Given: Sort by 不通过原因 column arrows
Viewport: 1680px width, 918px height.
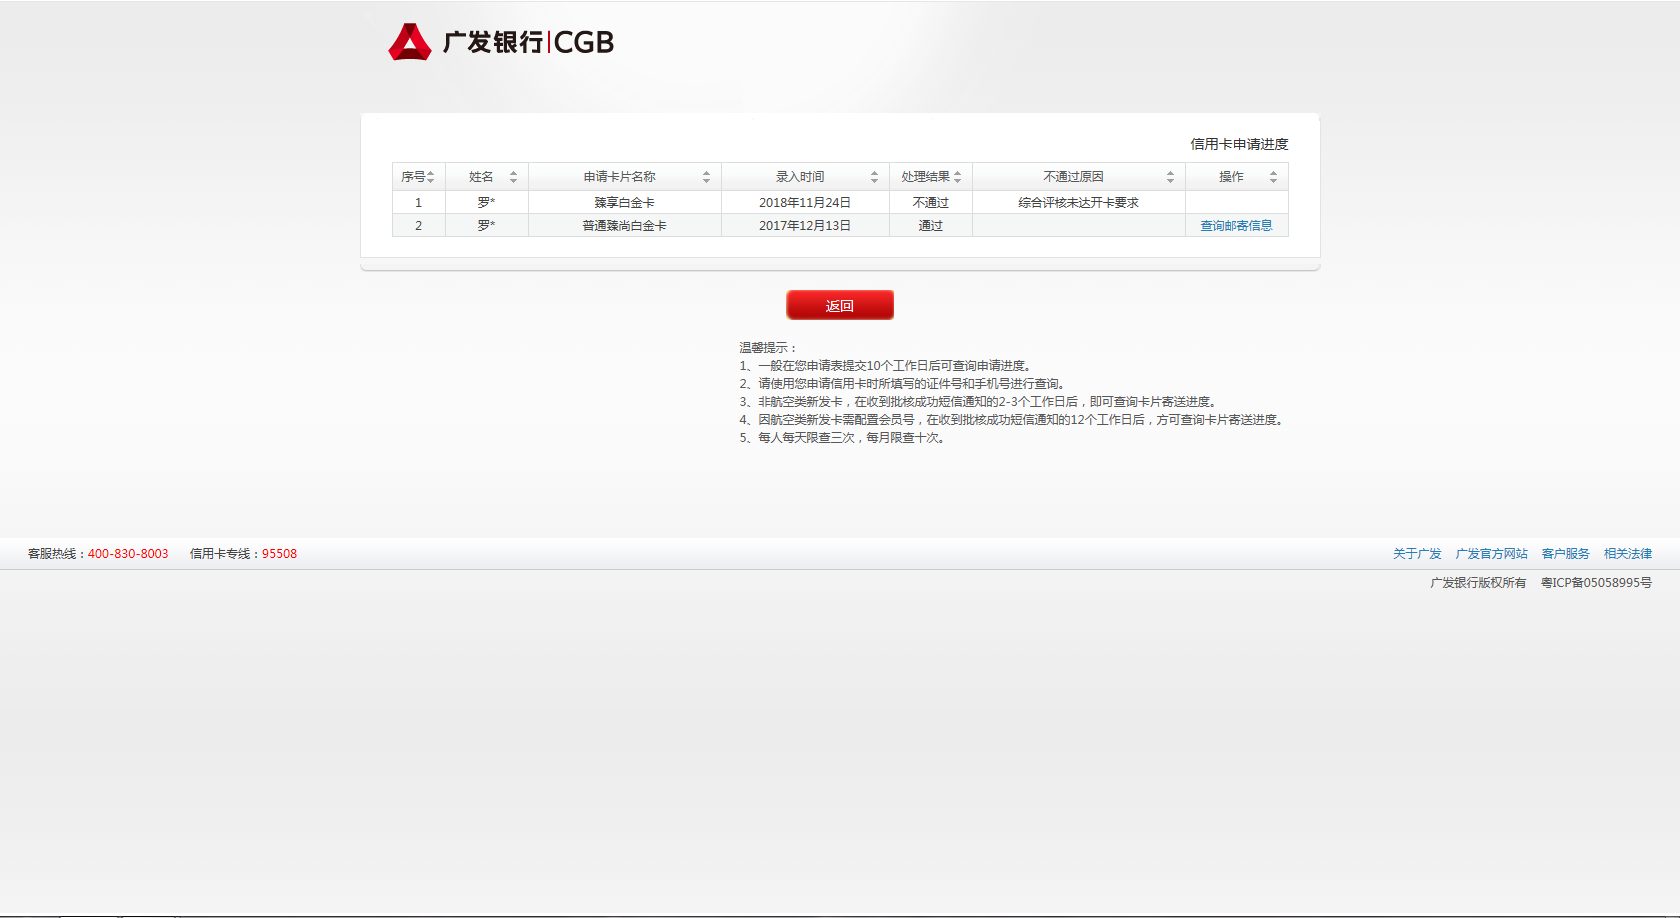Looking at the screenshot, I should [x=1170, y=177].
